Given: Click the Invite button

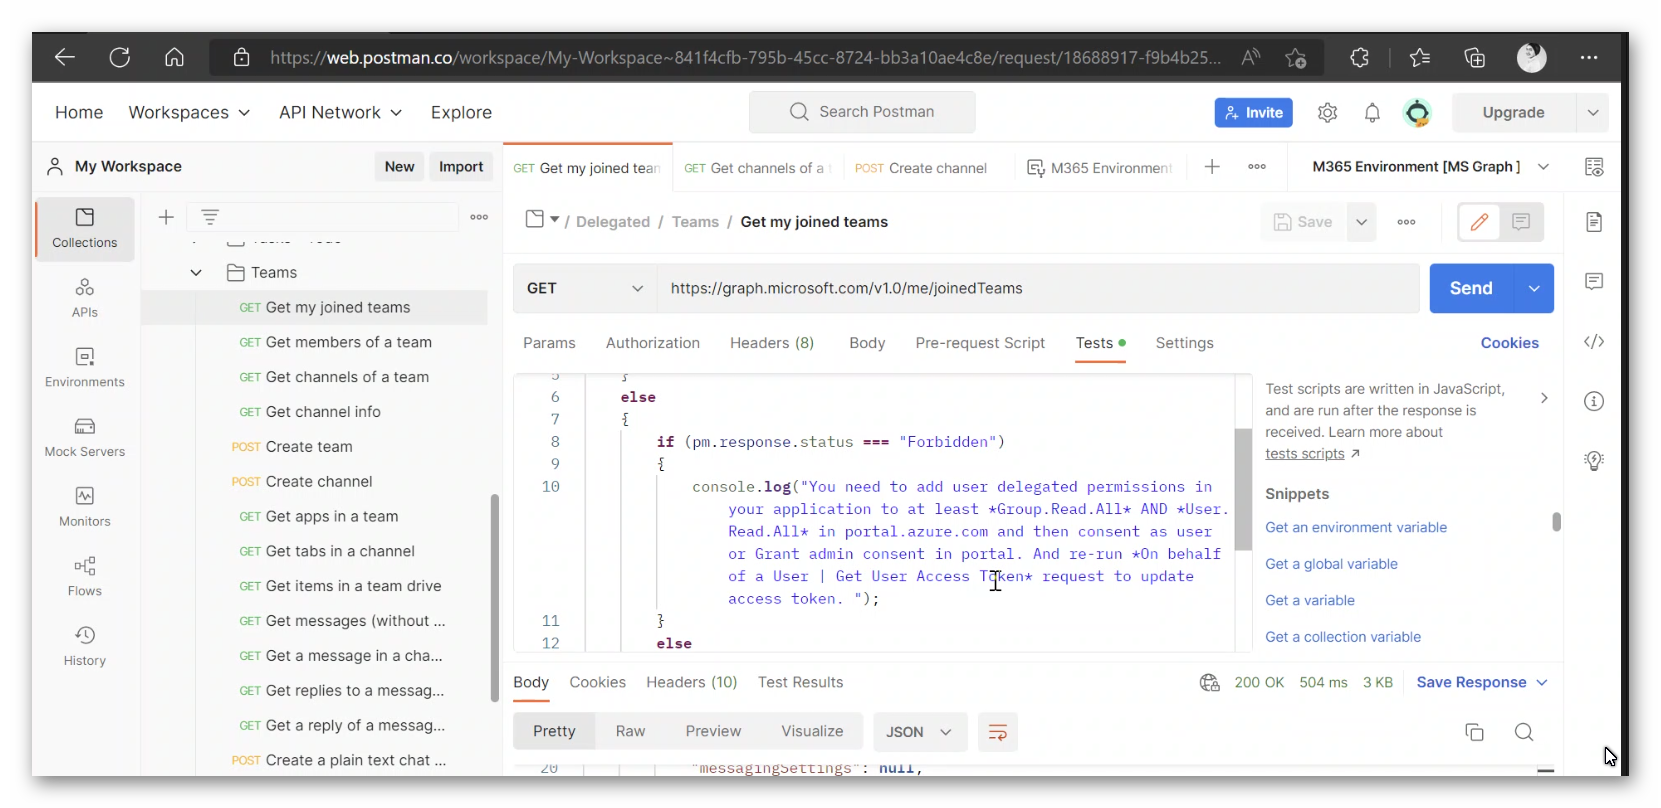Looking at the screenshot, I should (1253, 113).
